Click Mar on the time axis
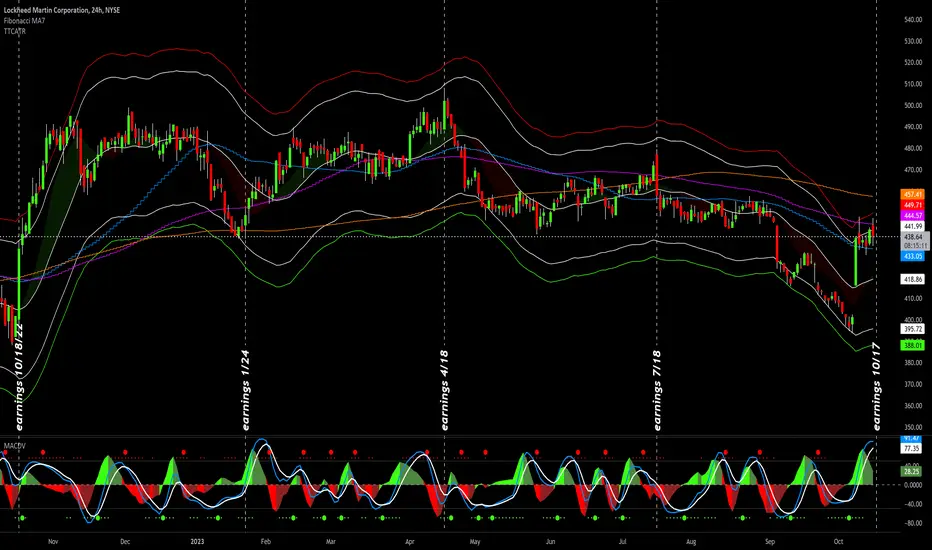Viewport: 932px width, 550px height. (x=330, y=542)
